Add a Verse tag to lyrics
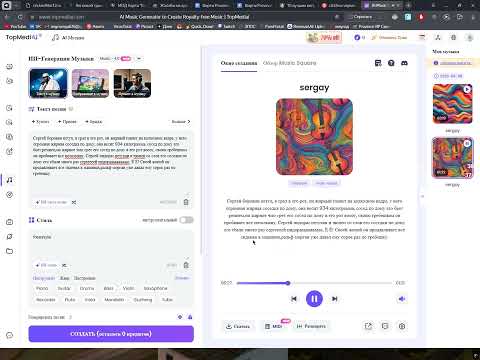This screenshot has height=360, width=480. [41, 122]
